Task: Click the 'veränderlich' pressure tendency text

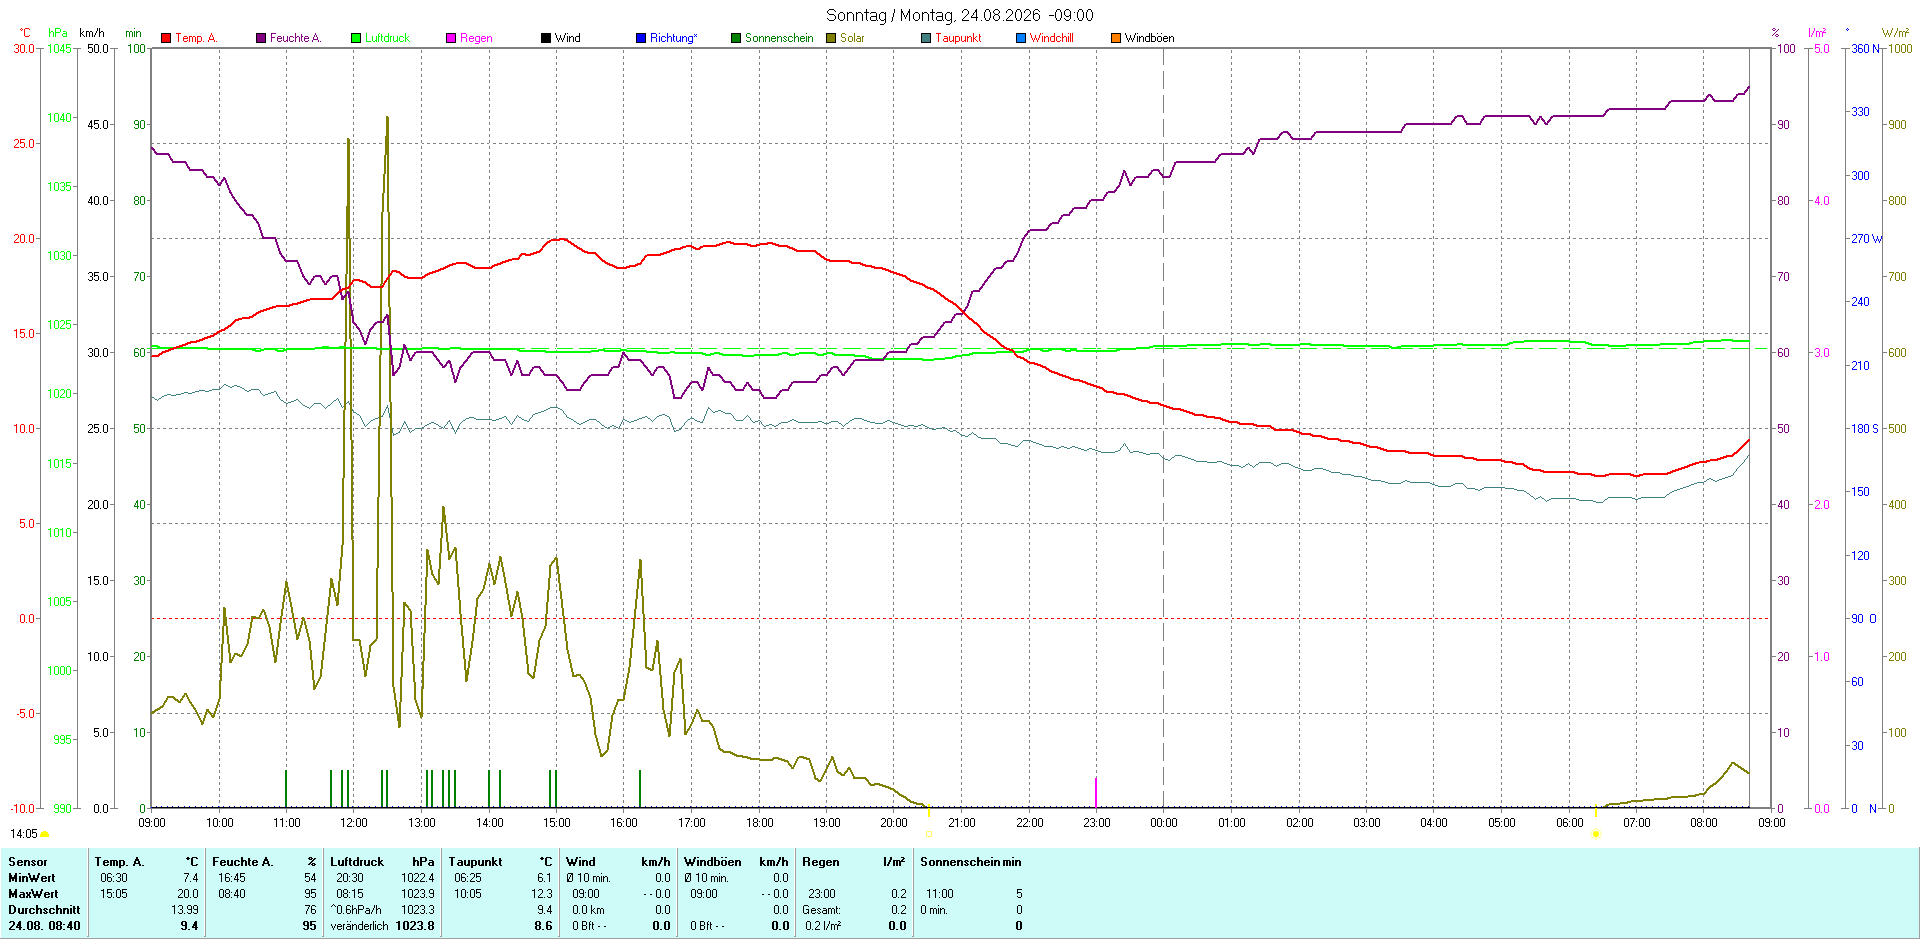Action: pyautogui.click(x=360, y=926)
